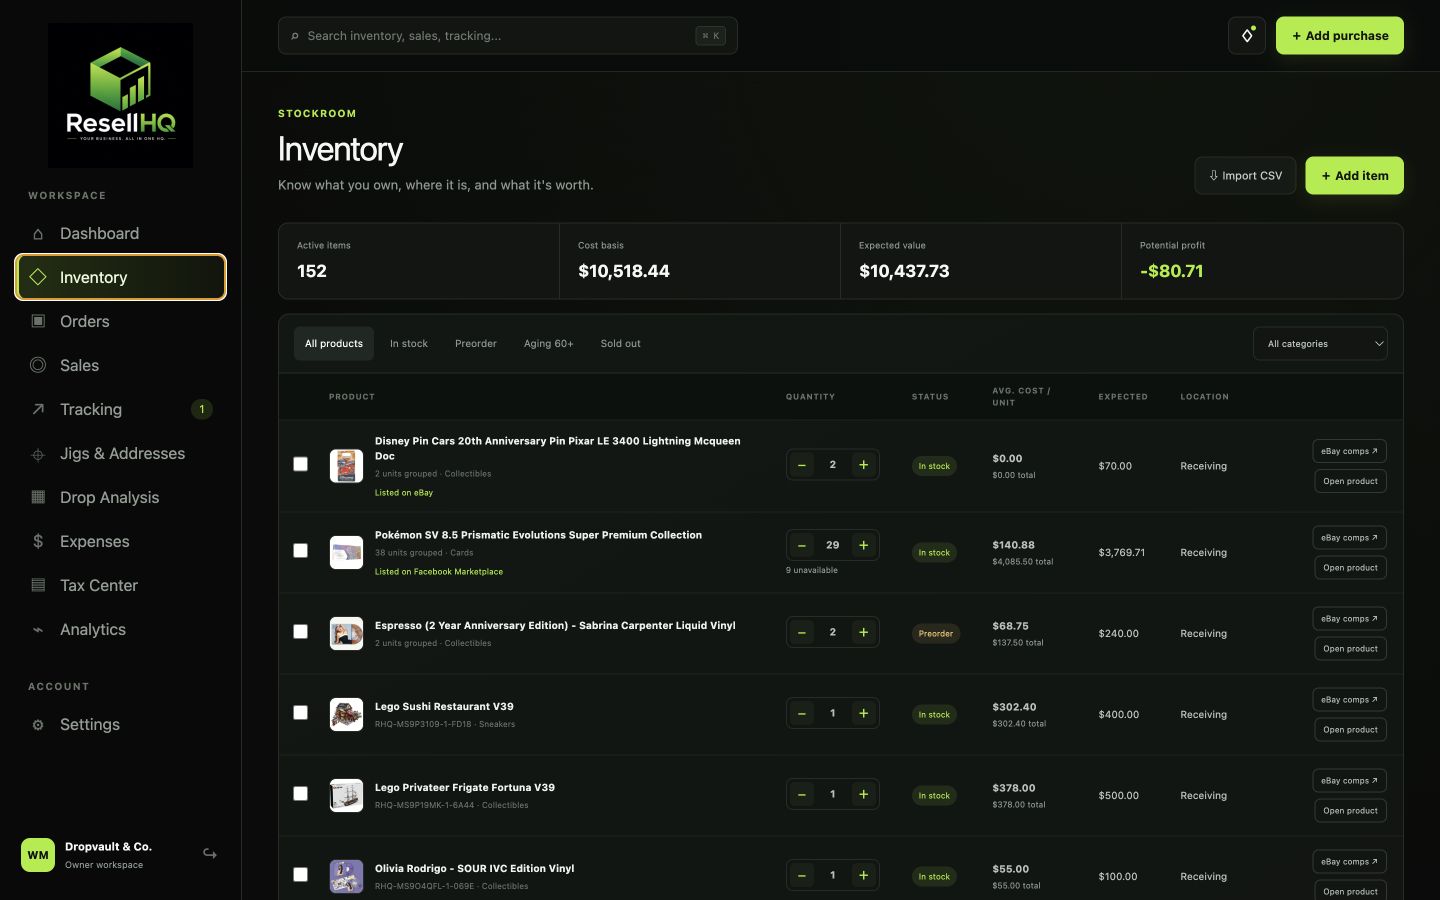
Task: Open Dashboard via its house icon
Action: pos(38,234)
